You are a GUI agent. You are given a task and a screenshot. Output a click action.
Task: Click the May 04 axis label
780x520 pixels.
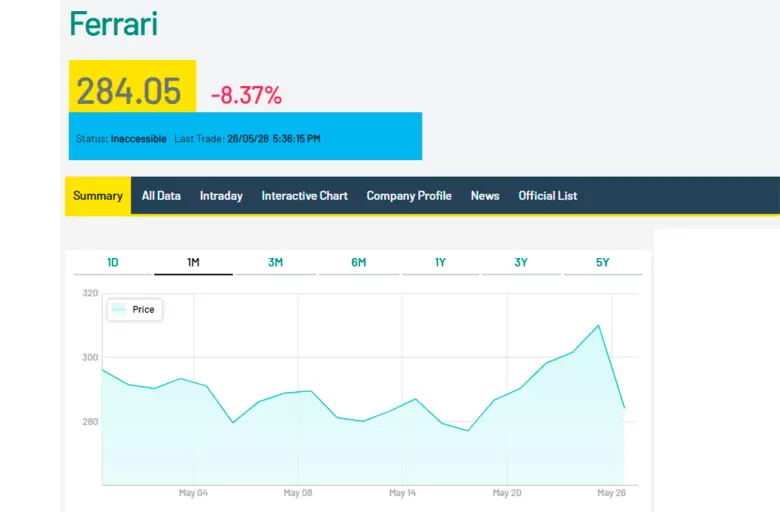[193, 493]
